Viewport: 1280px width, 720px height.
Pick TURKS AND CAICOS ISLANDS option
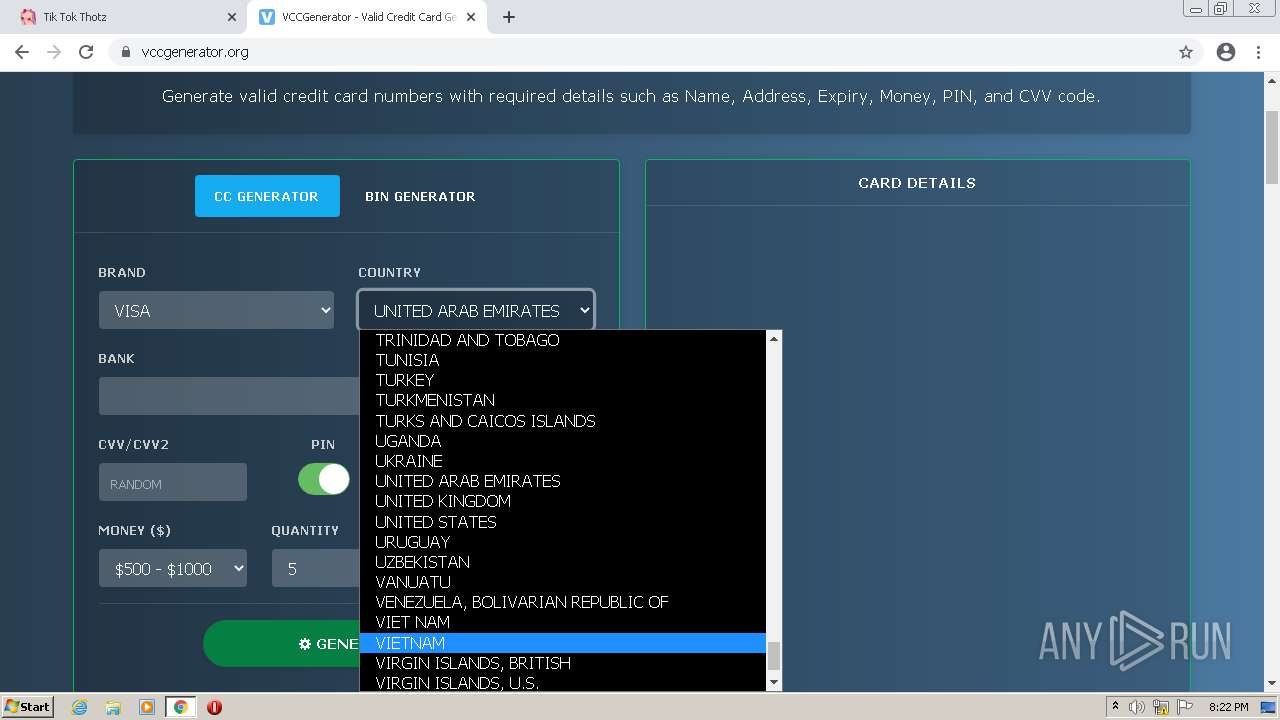pos(563,421)
